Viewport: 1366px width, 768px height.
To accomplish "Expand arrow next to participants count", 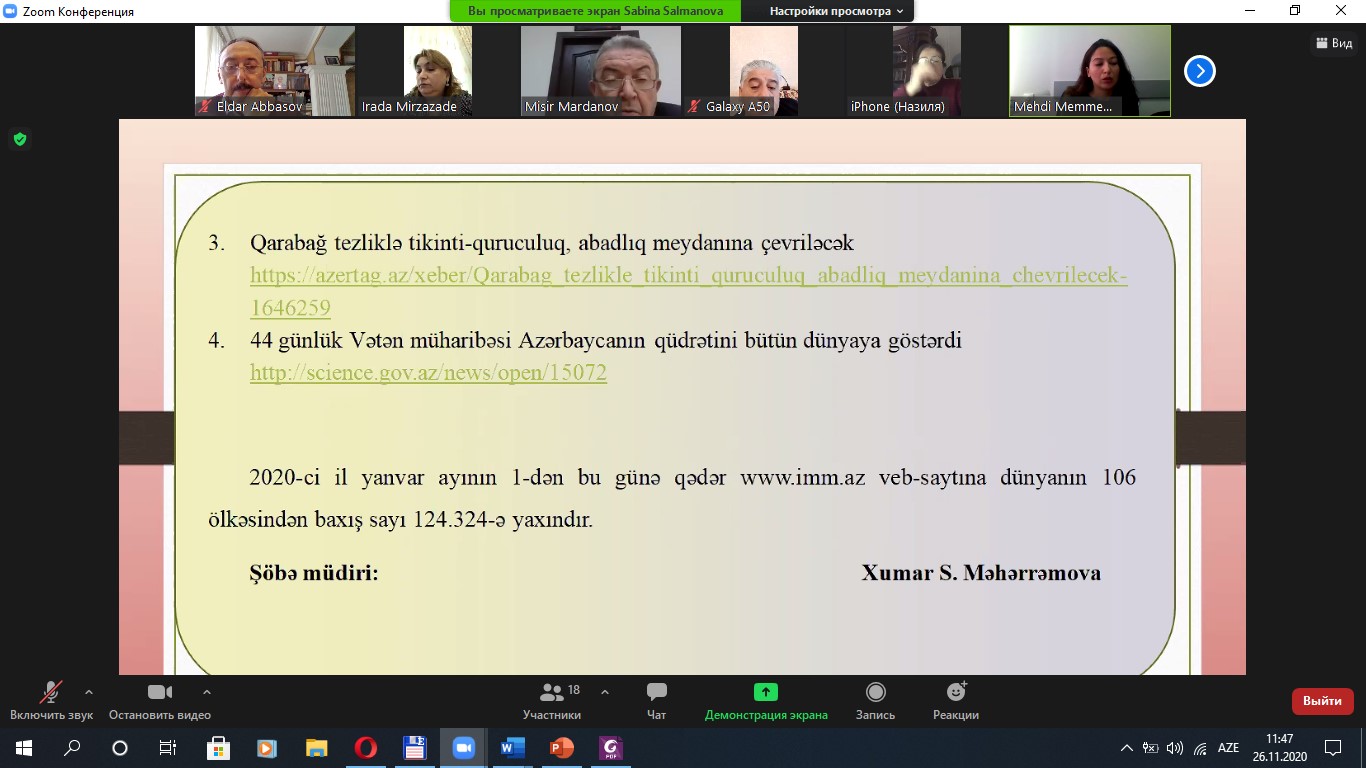I will click(x=605, y=691).
